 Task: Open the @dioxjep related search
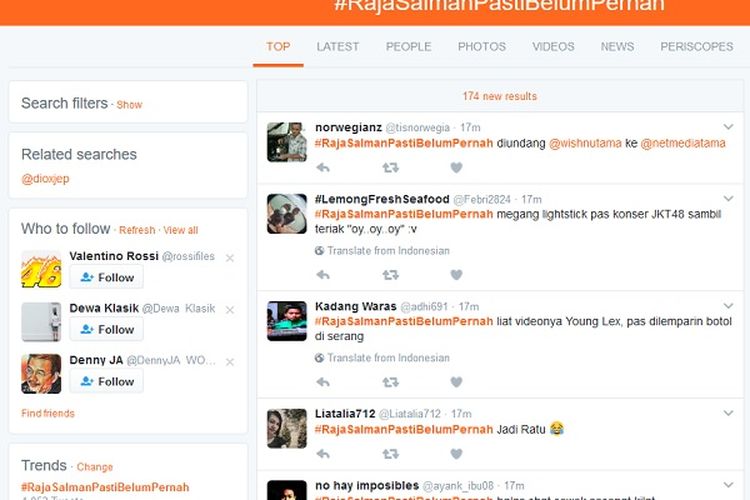pyautogui.click(x=45, y=178)
